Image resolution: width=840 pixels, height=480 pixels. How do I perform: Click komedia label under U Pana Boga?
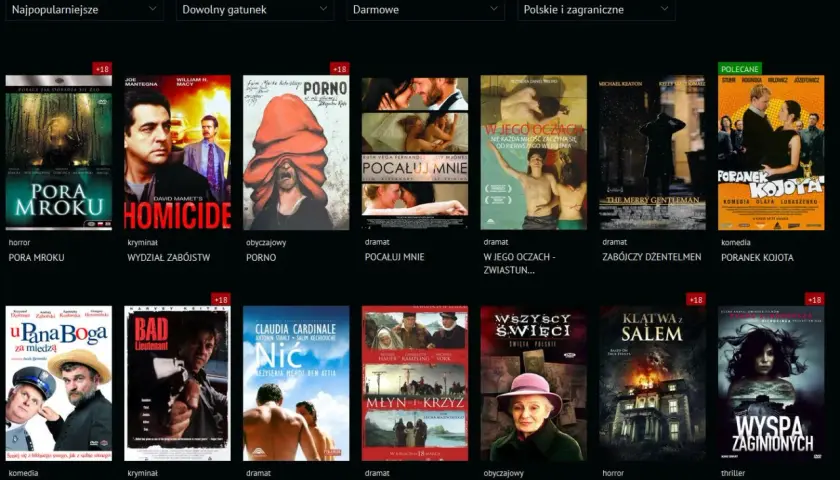(x=23, y=474)
